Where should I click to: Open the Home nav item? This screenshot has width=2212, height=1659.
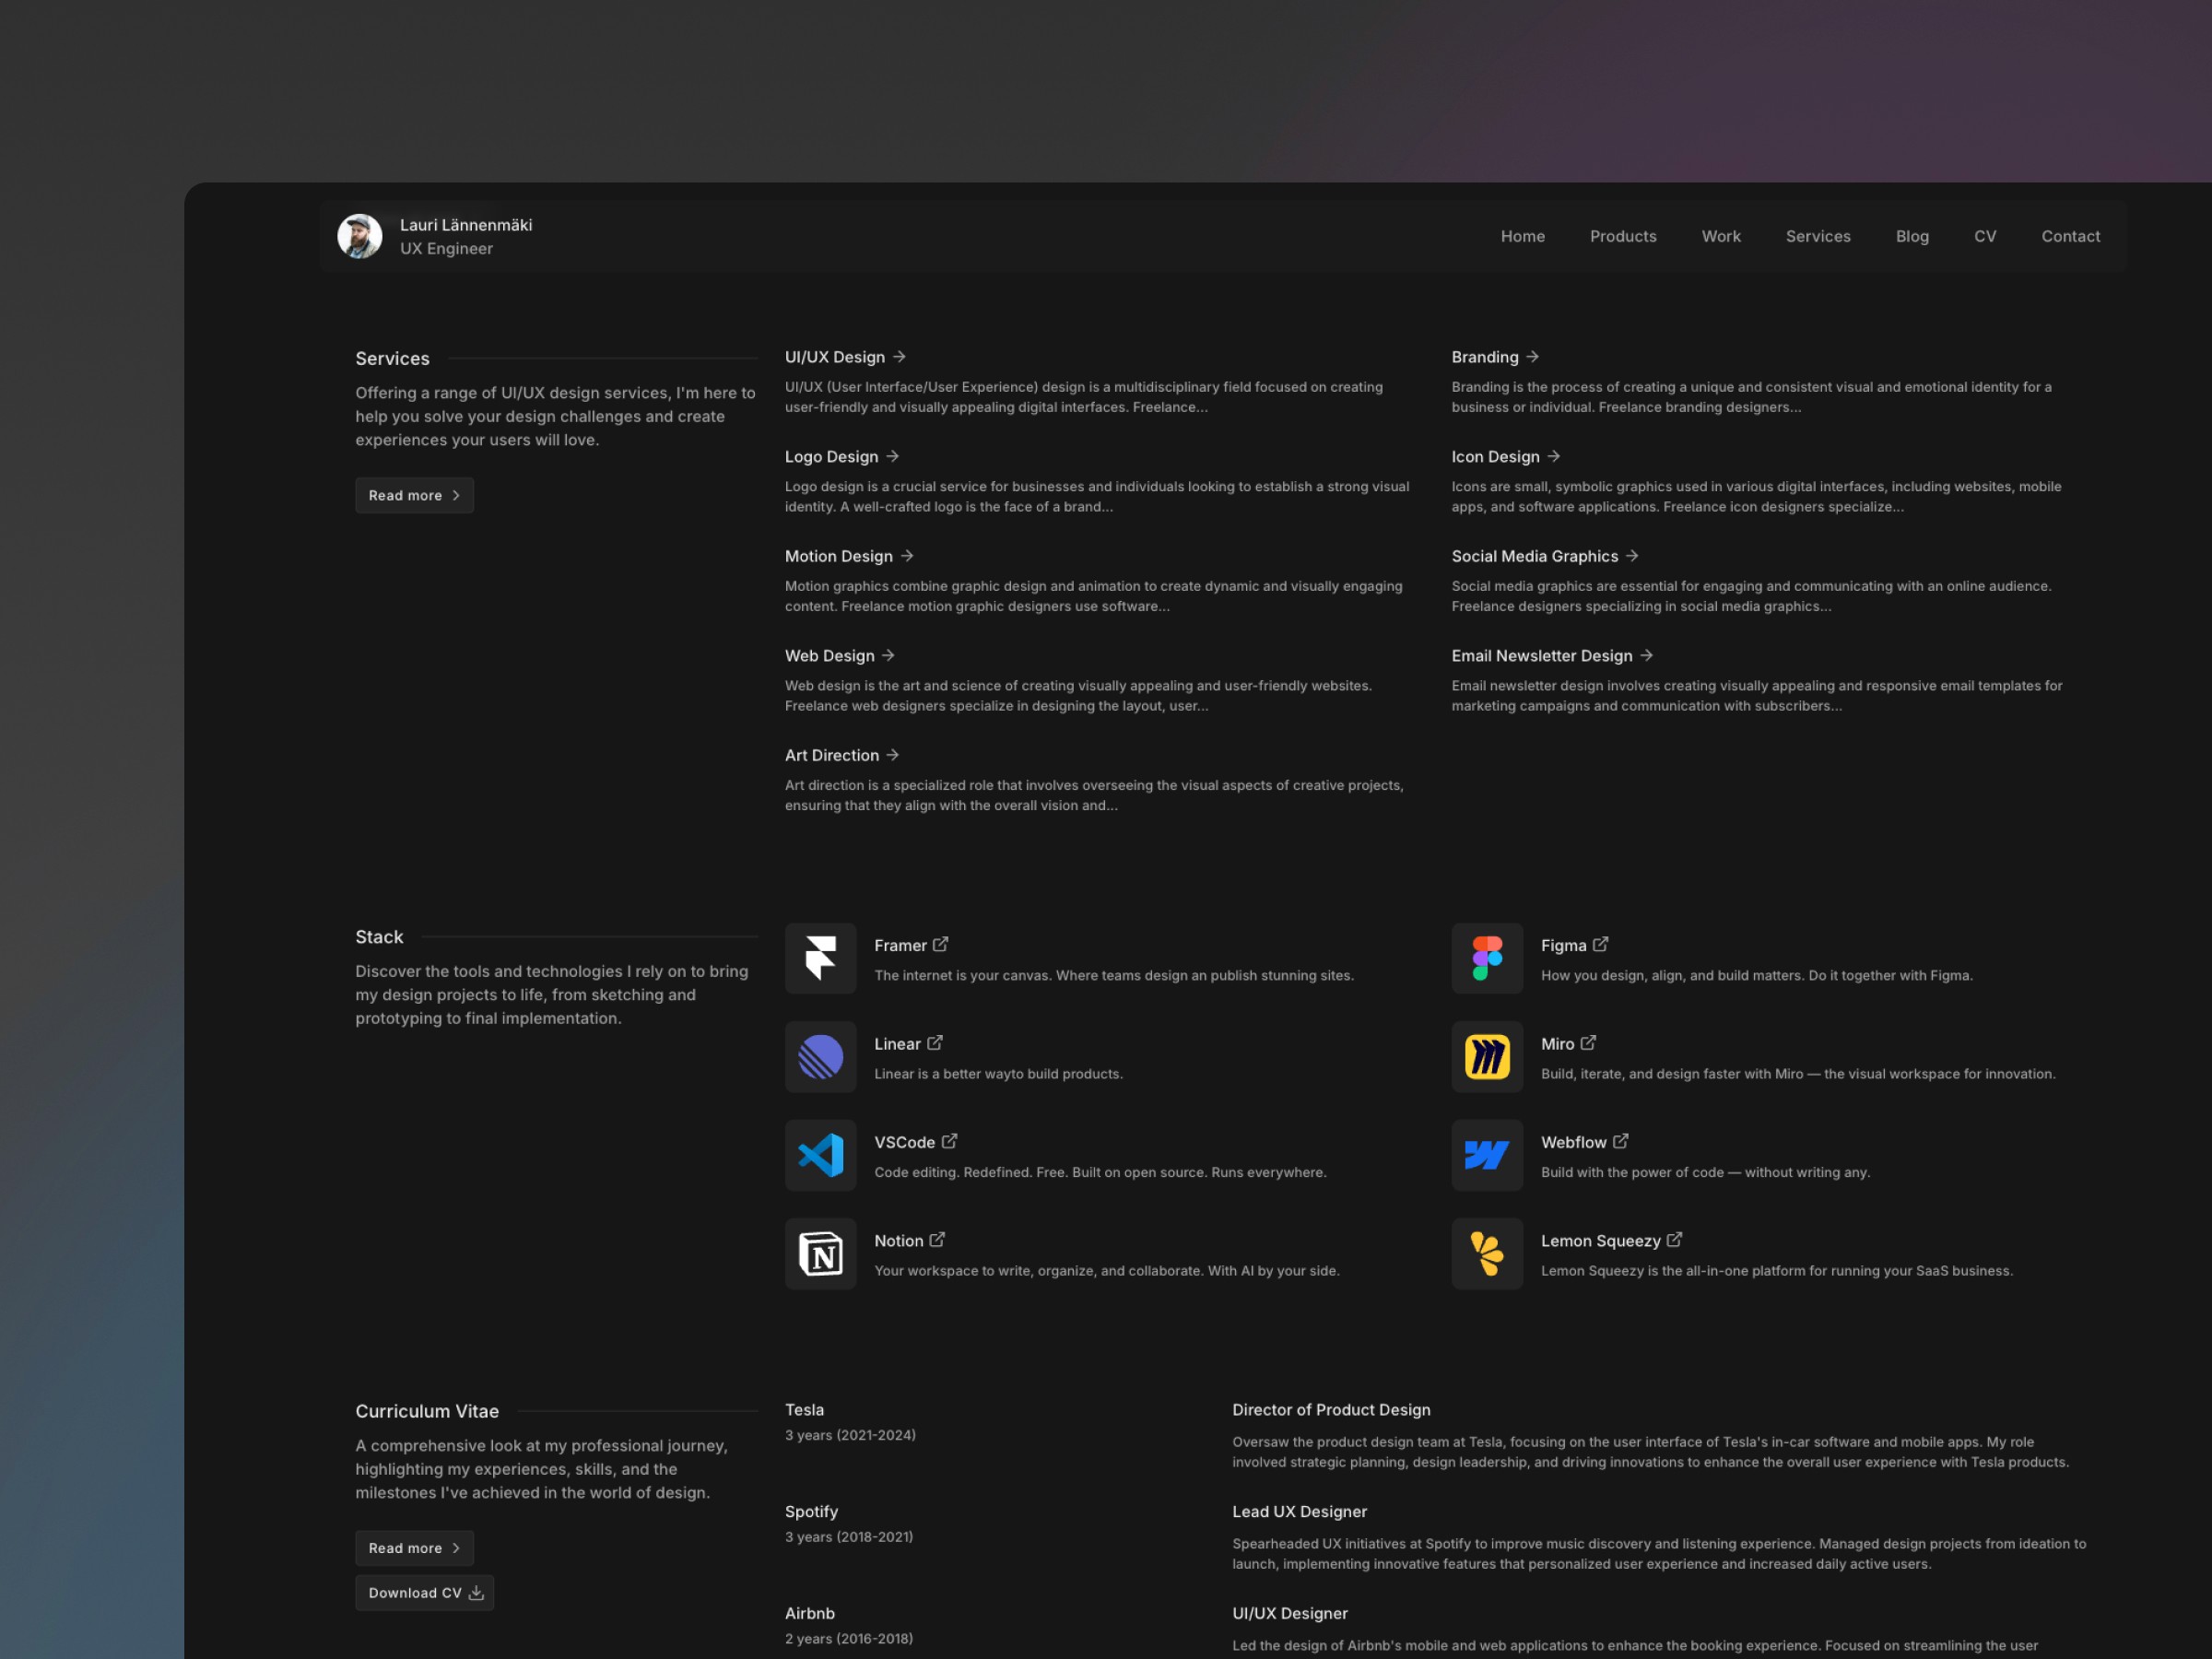(x=1522, y=236)
